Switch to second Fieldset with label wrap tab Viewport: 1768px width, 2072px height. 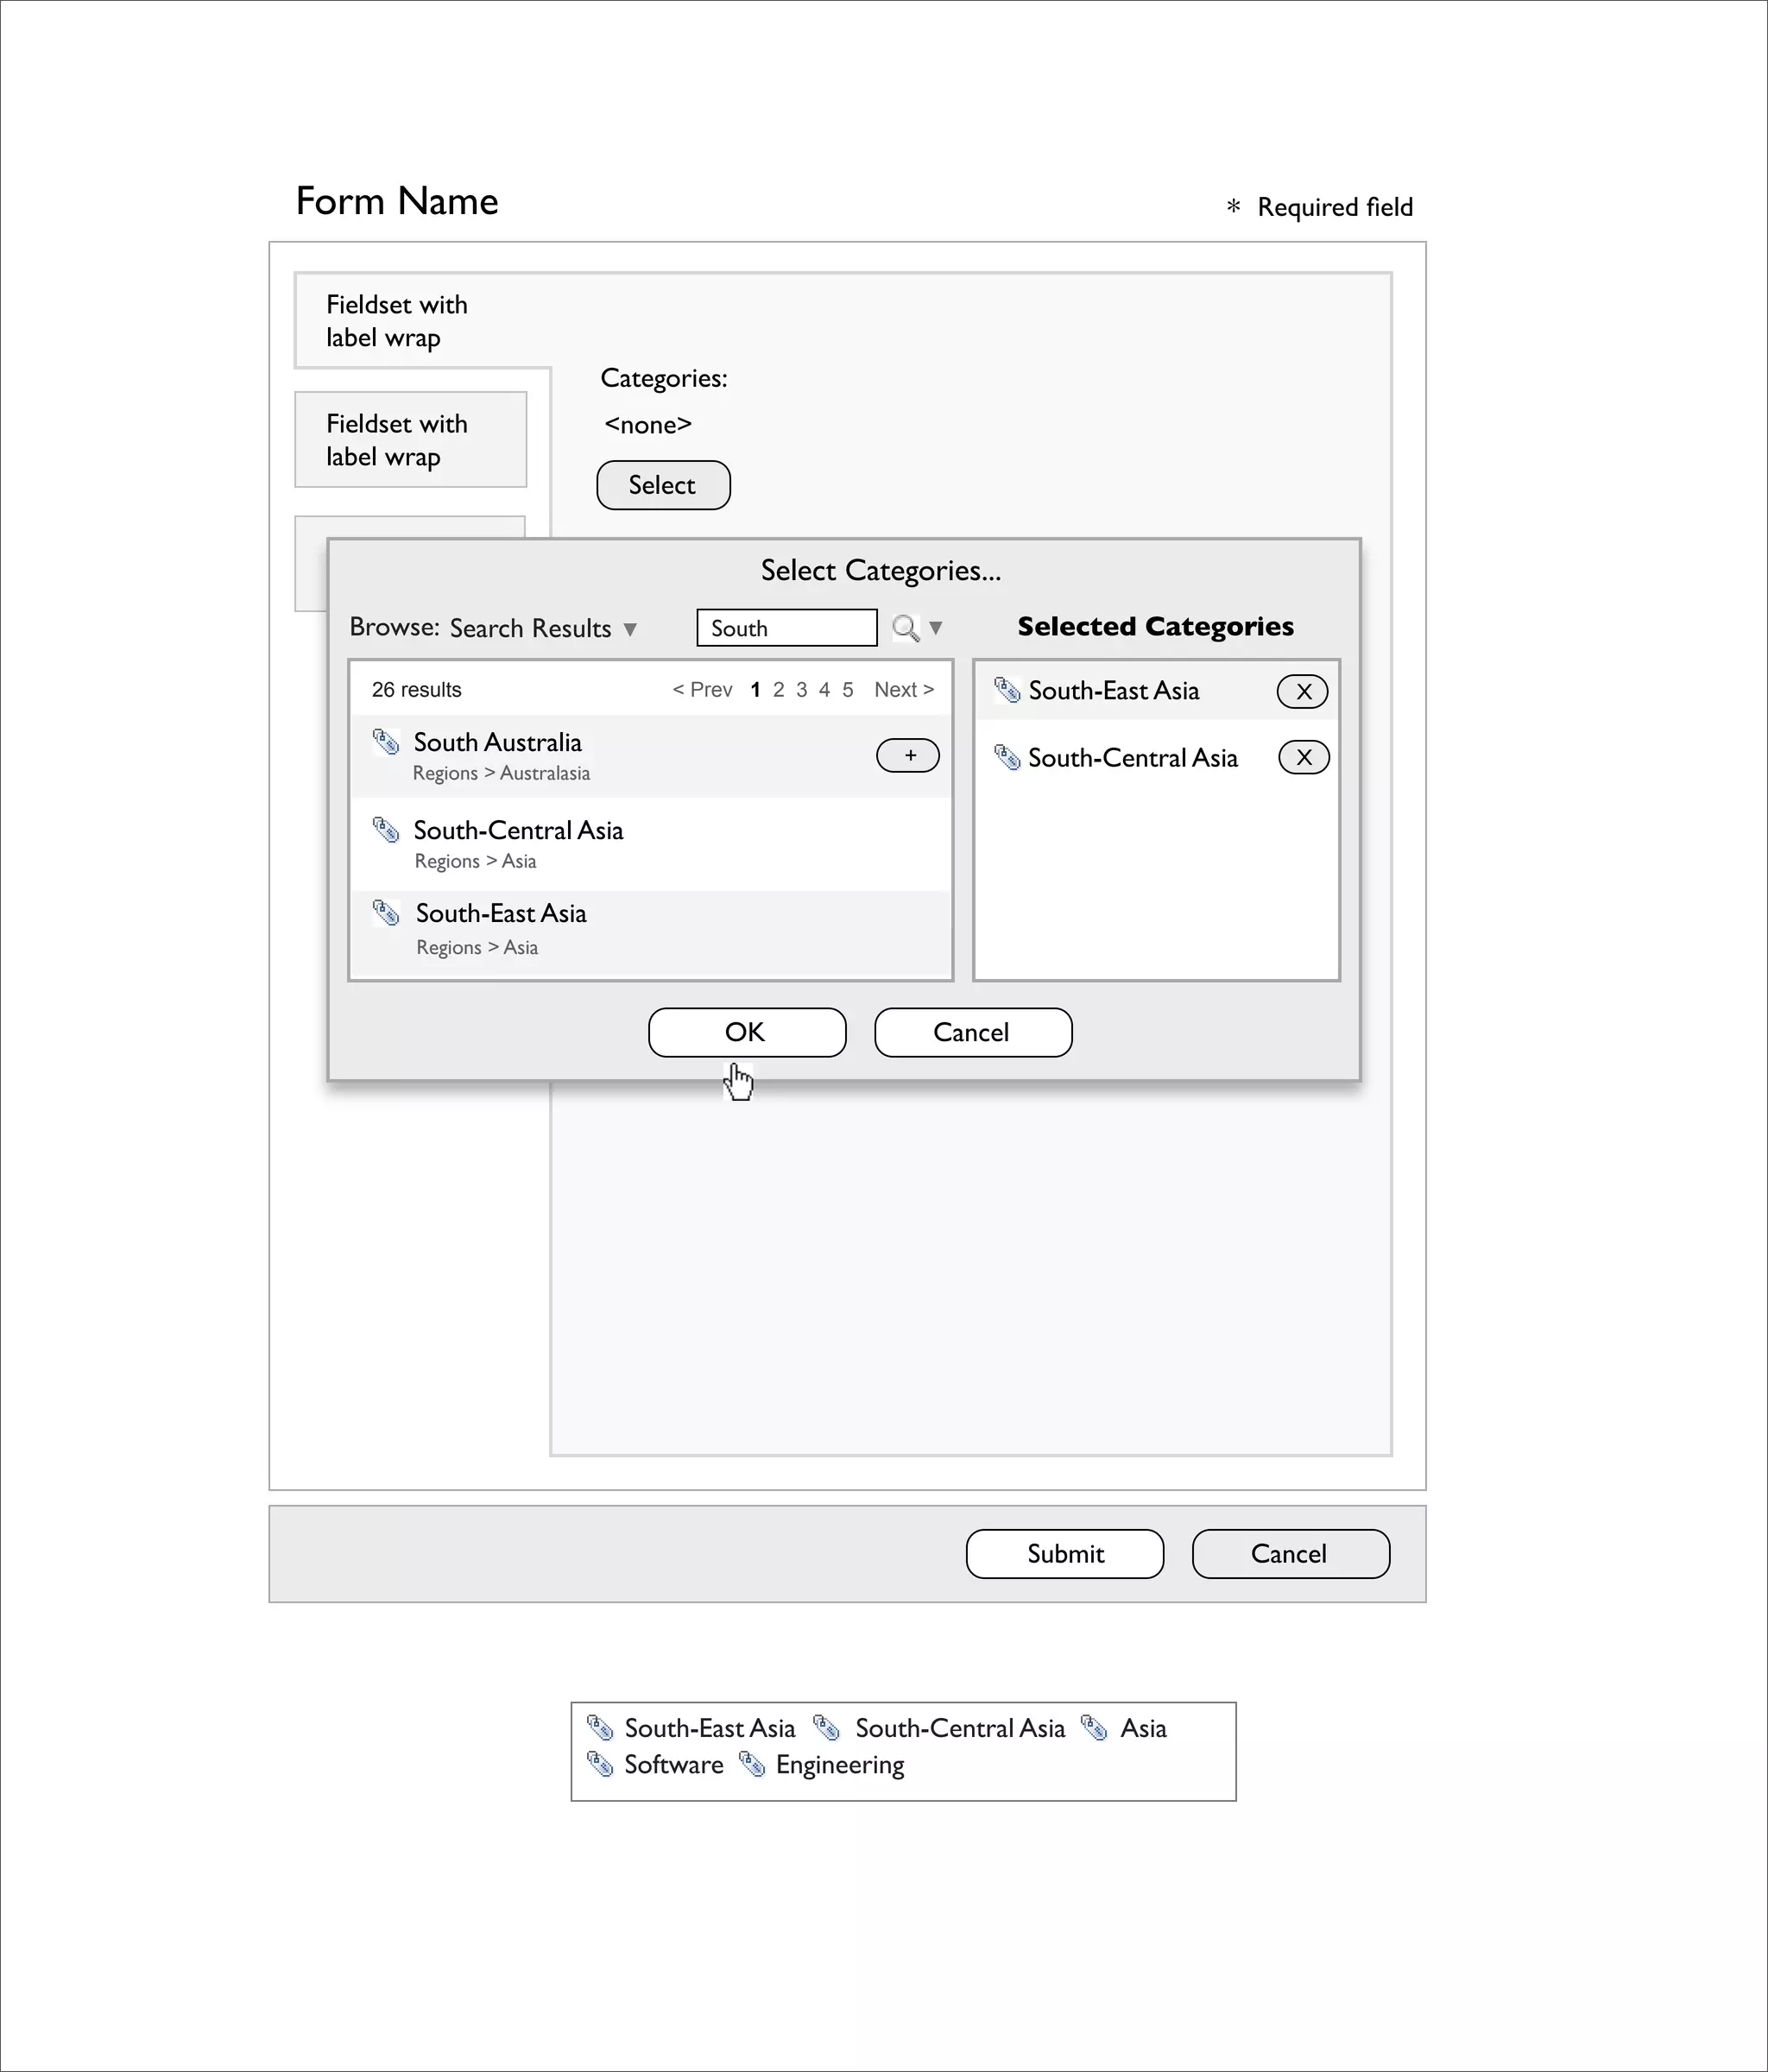[x=410, y=440]
